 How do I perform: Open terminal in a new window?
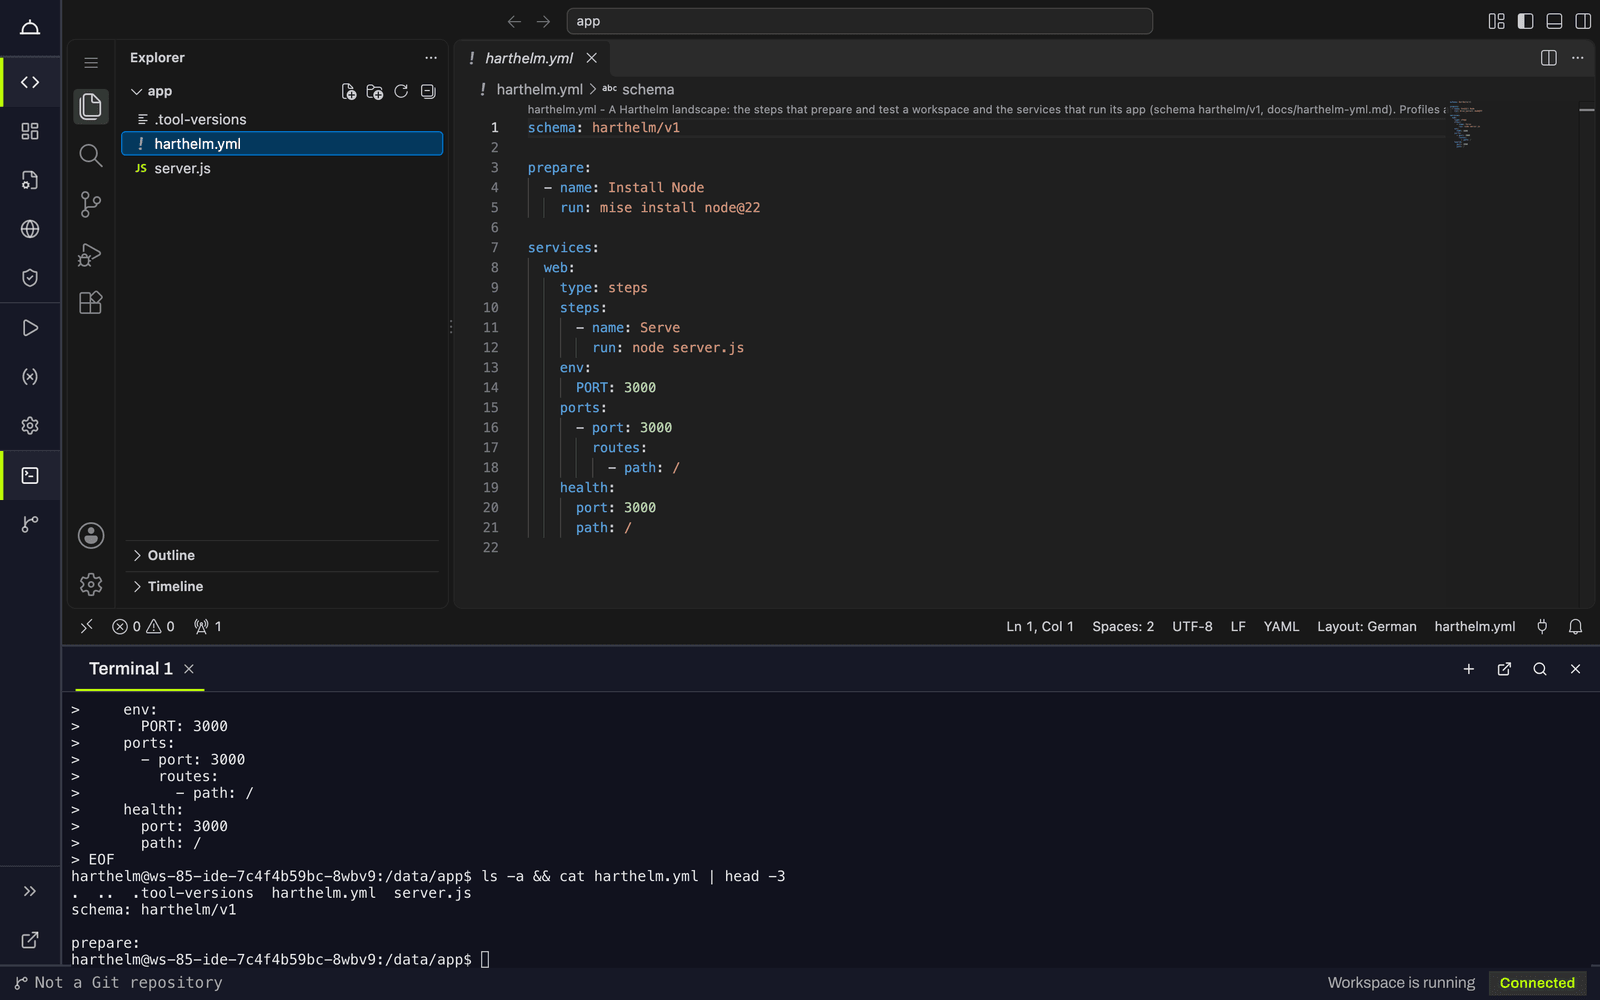pos(1504,669)
